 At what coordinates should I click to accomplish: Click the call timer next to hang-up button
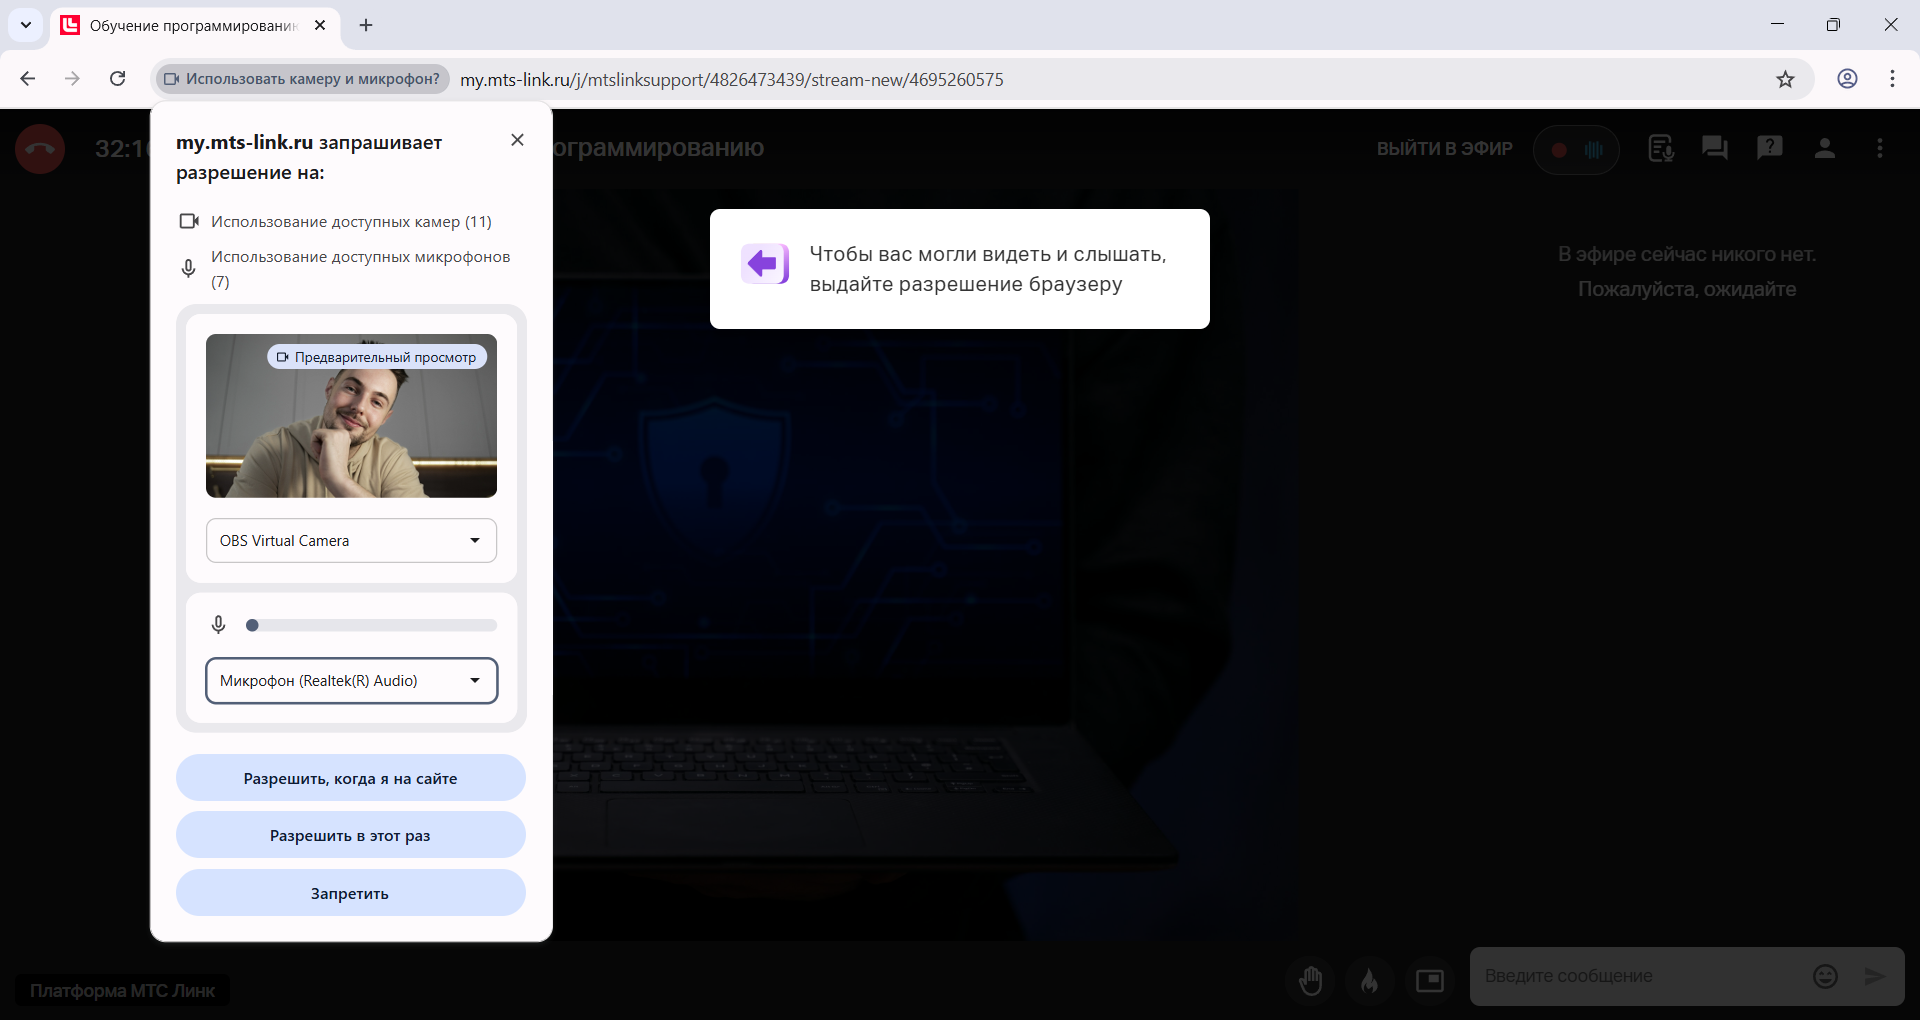click(x=122, y=149)
